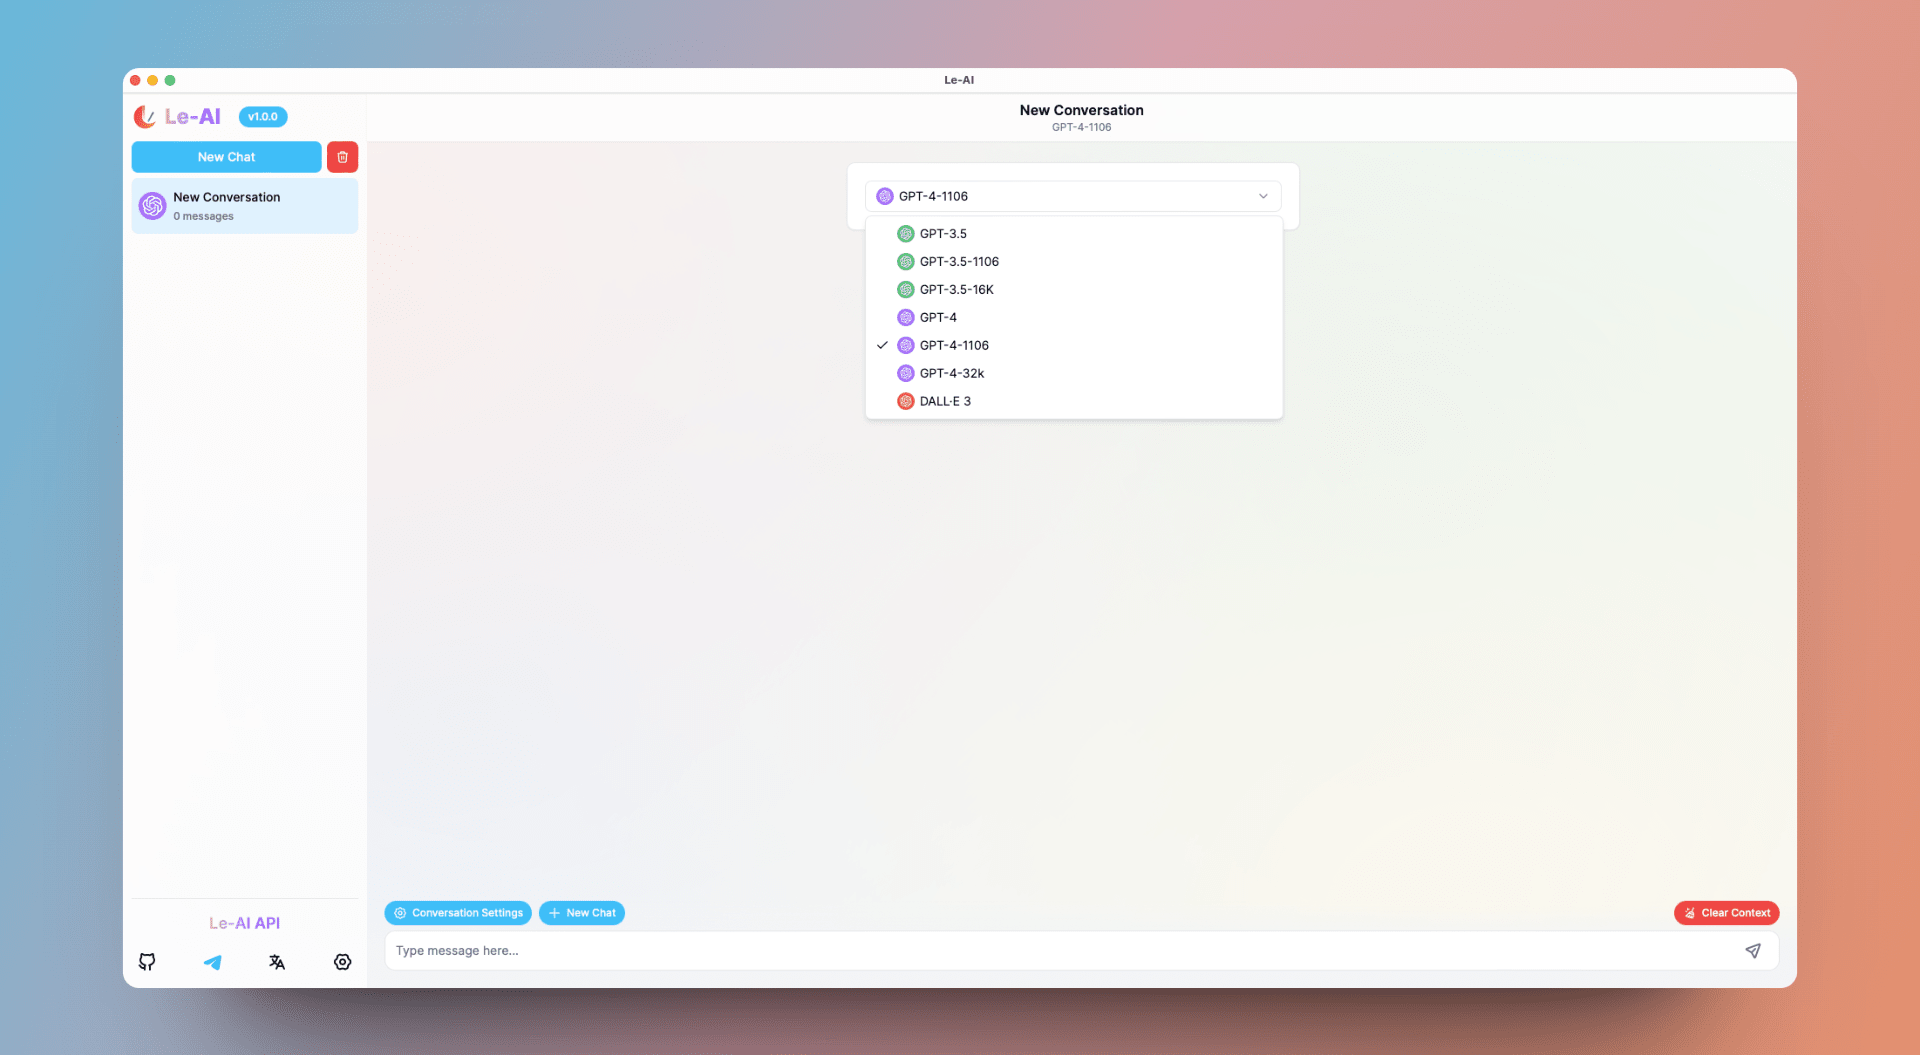Select GPT-4-32k model option
1920x1055 pixels.
(1074, 374)
